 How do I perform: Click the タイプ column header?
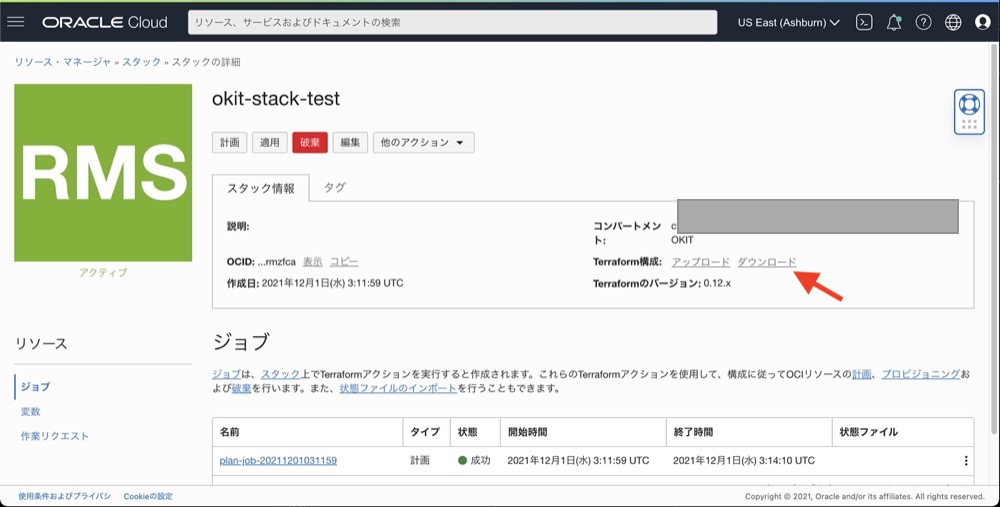pyautogui.click(x=425, y=432)
